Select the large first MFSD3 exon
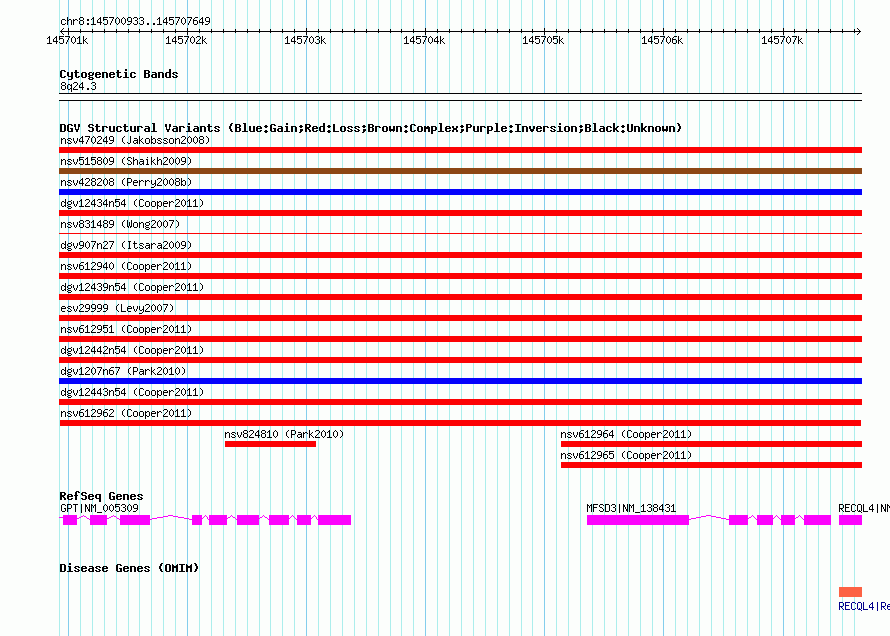 click(x=638, y=520)
